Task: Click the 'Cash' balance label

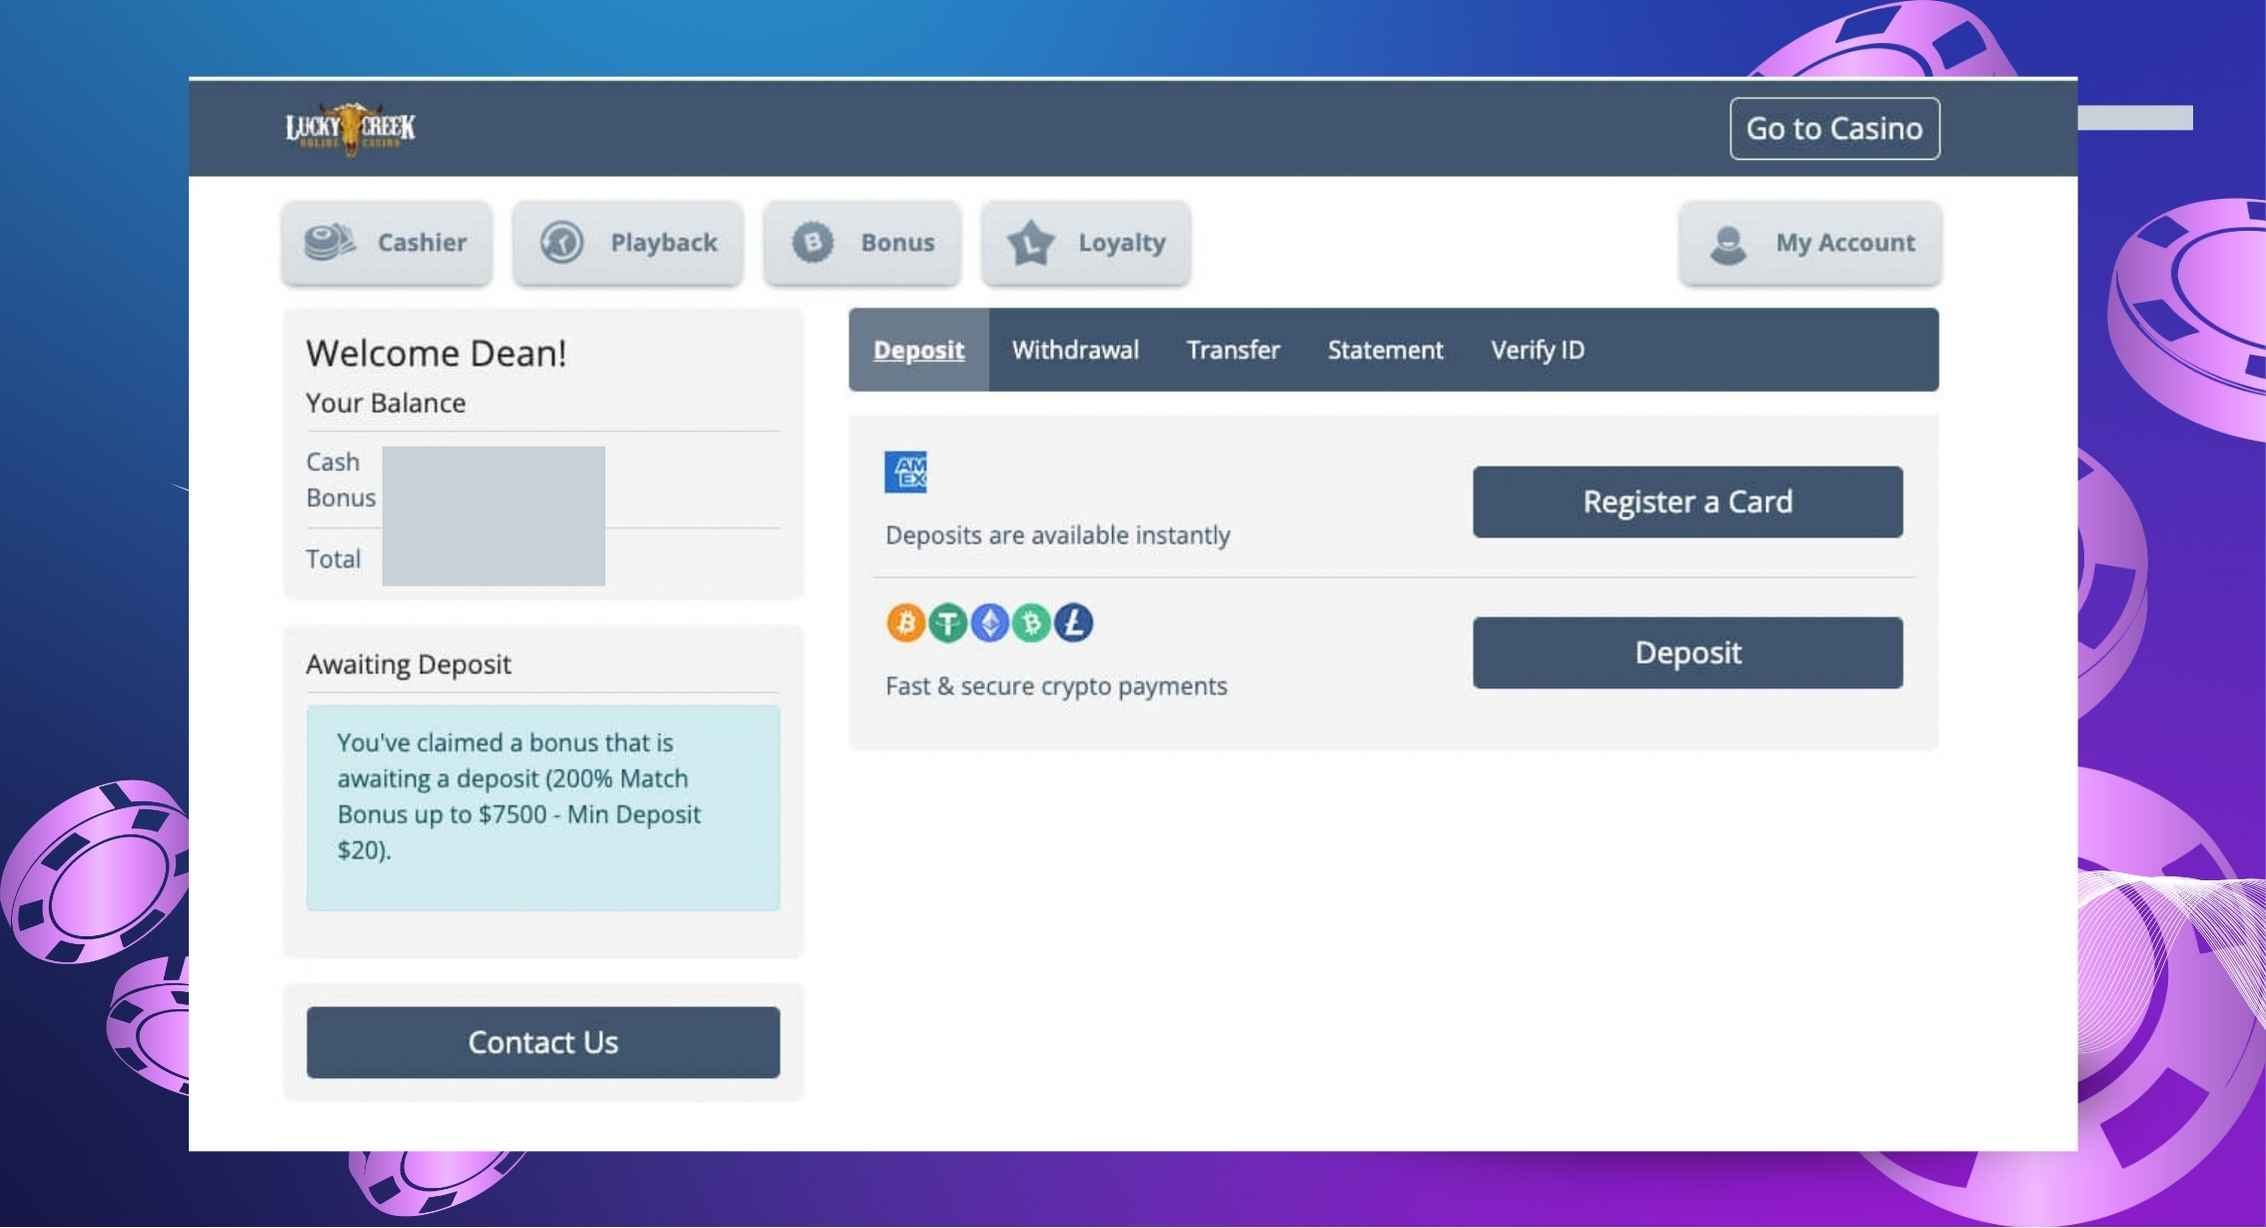Action: coord(333,462)
